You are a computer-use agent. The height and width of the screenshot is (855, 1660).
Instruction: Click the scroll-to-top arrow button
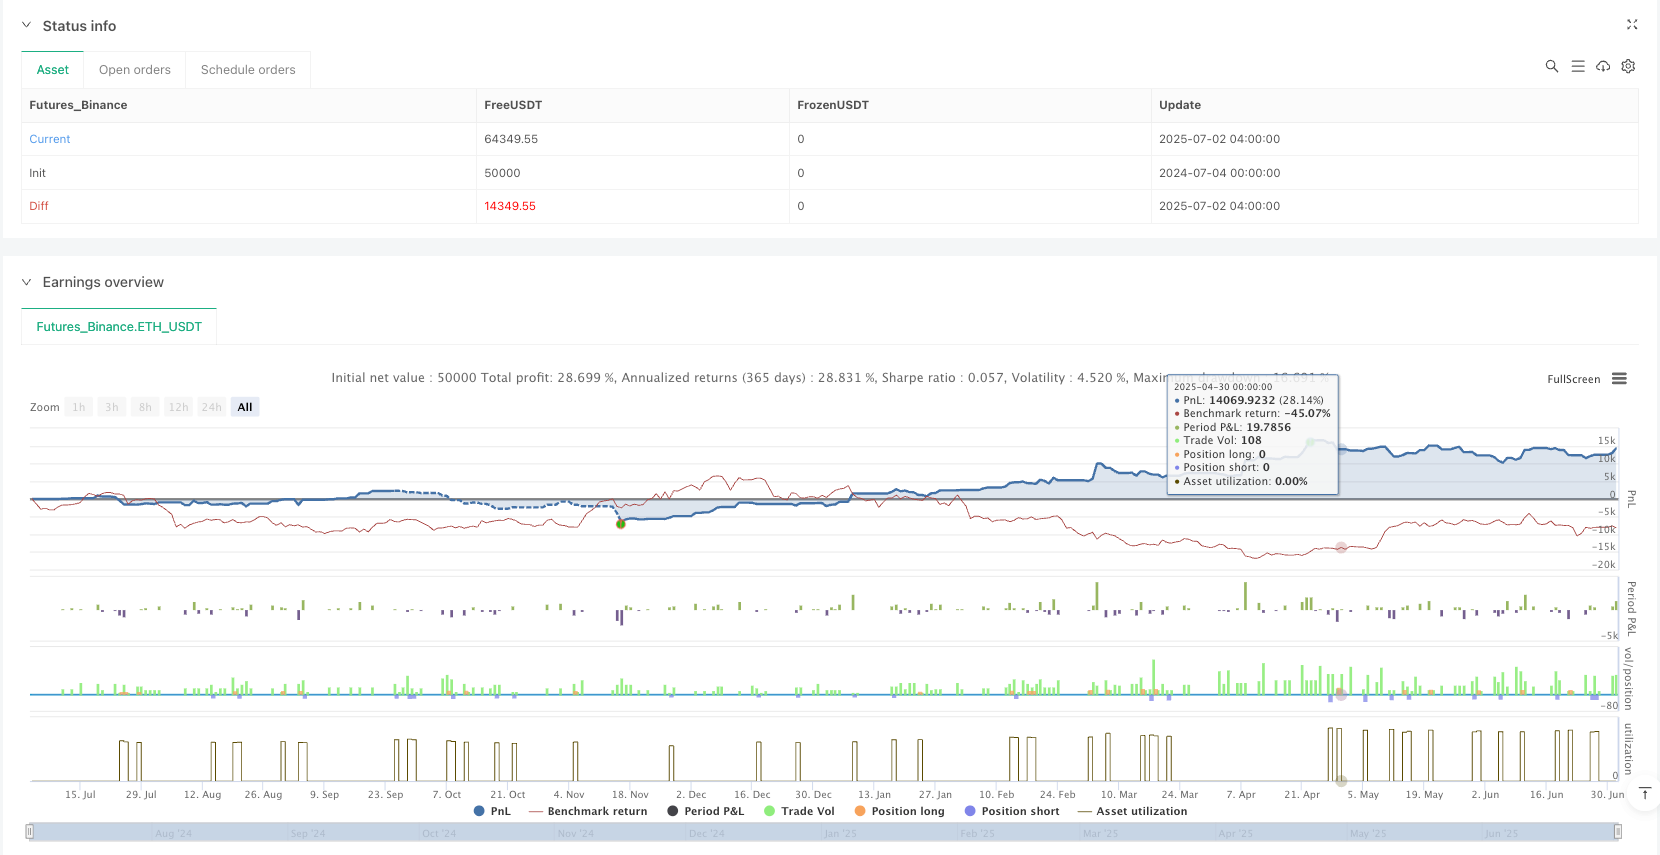[1644, 794]
